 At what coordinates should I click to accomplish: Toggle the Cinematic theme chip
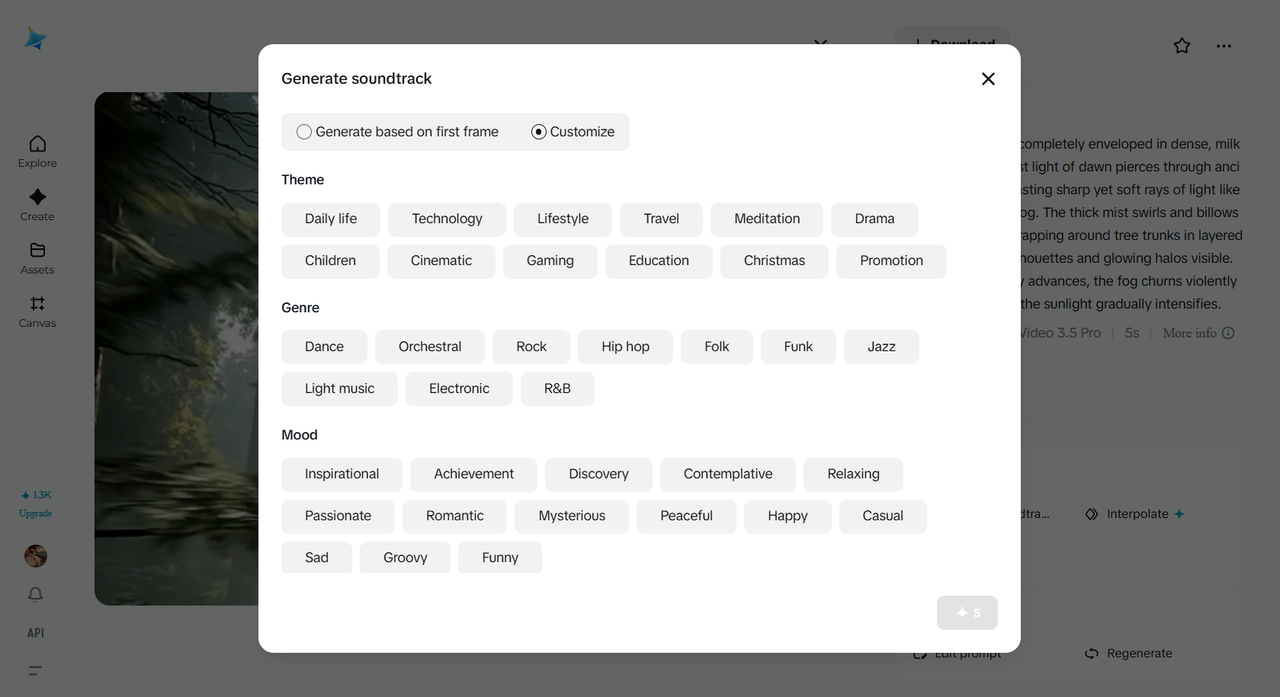coord(441,261)
